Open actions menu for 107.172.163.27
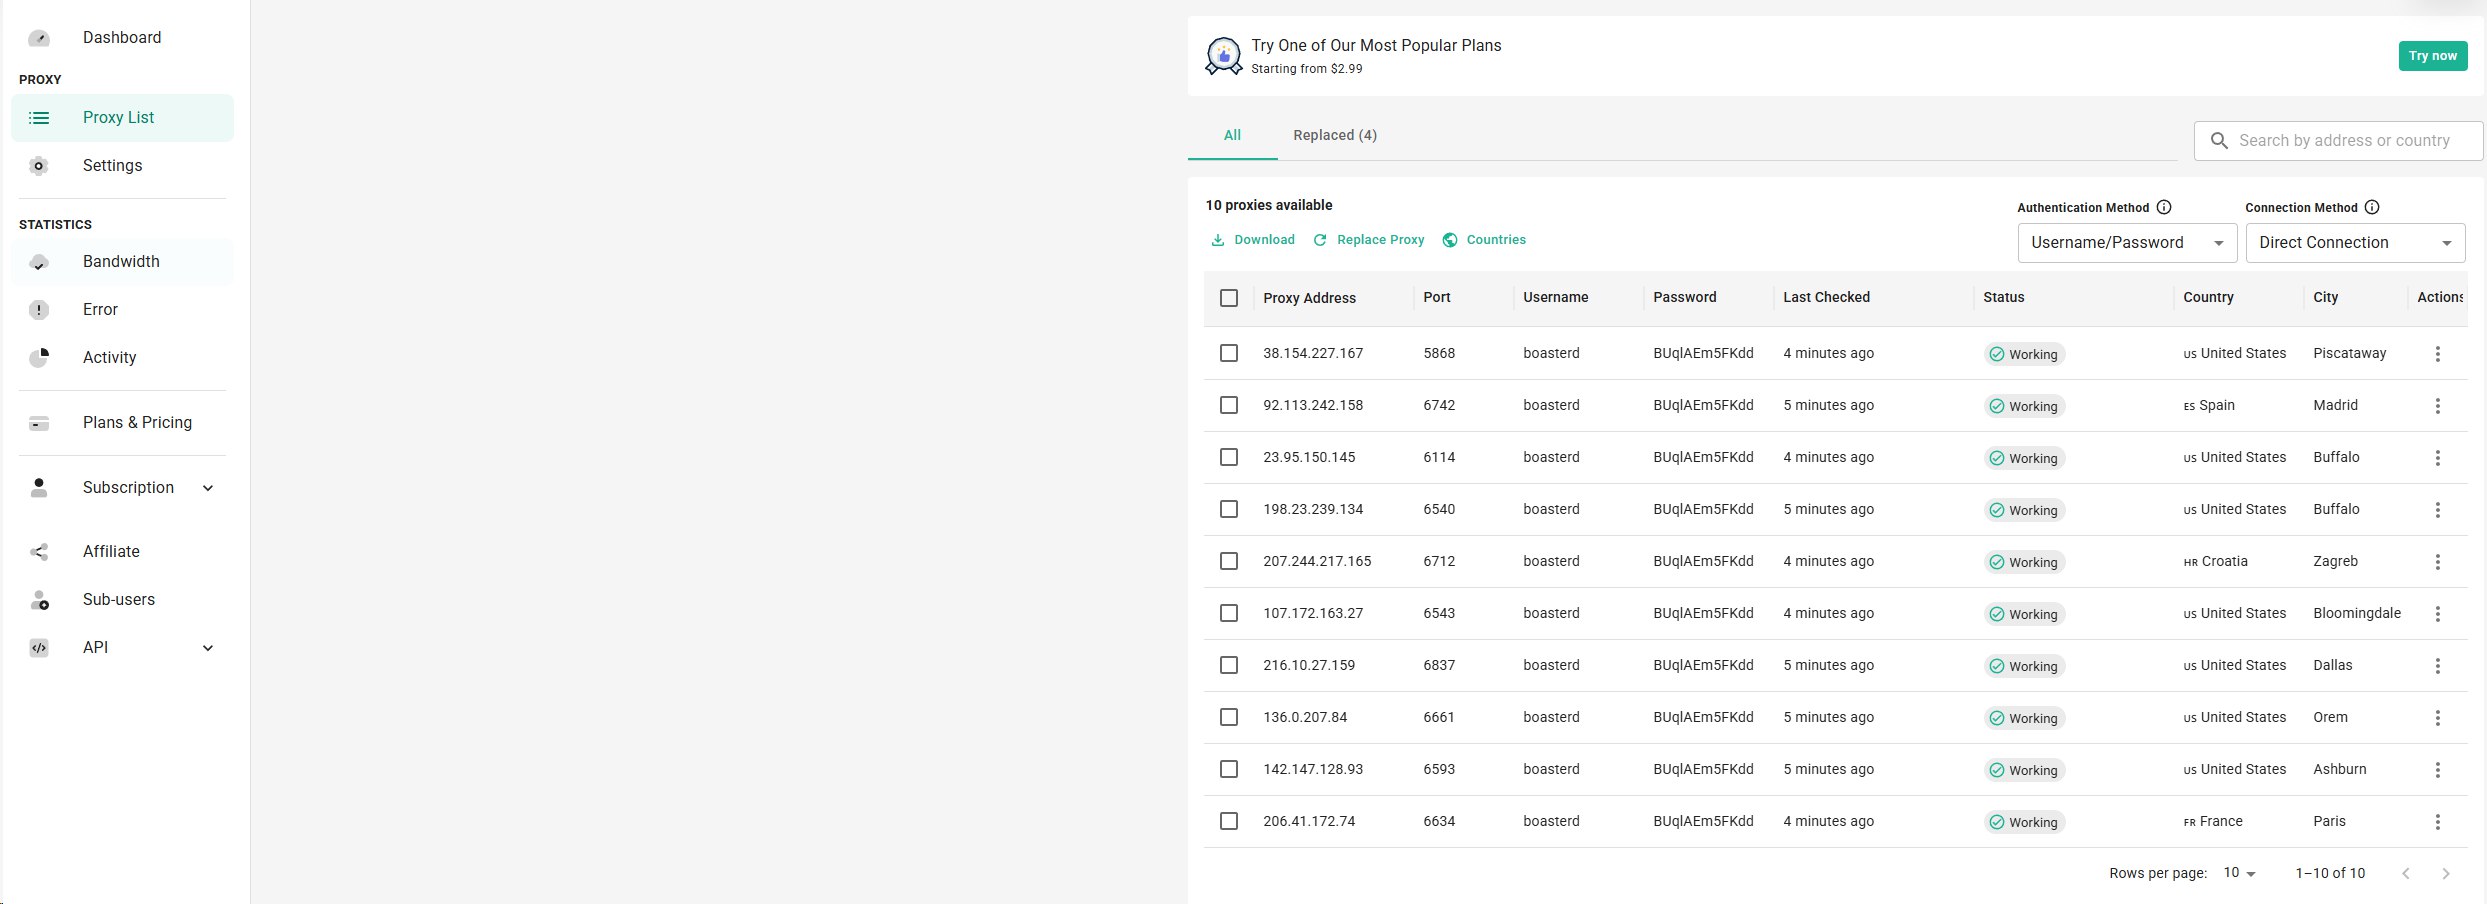 [x=2438, y=614]
